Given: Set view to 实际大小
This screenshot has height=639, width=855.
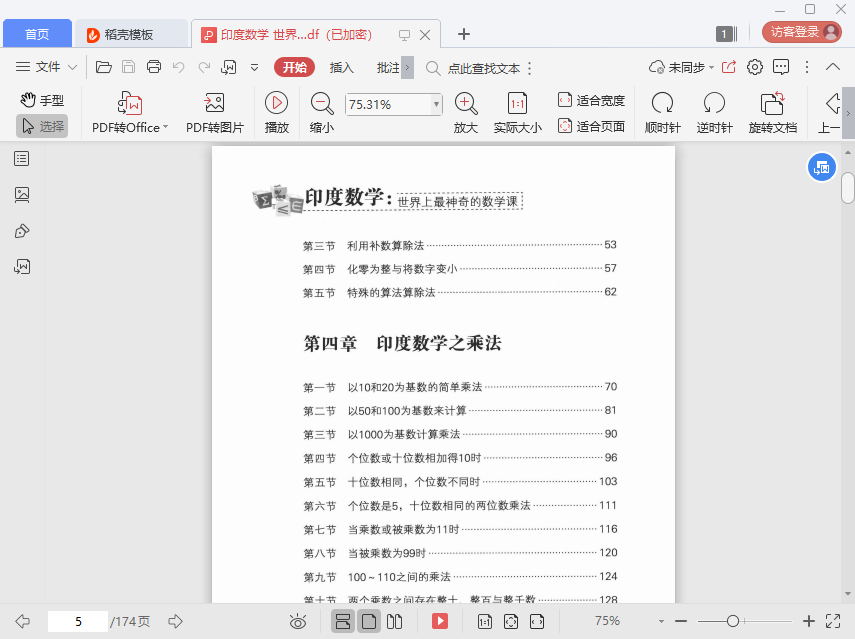Looking at the screenshot, I should [x=517, y=112].
